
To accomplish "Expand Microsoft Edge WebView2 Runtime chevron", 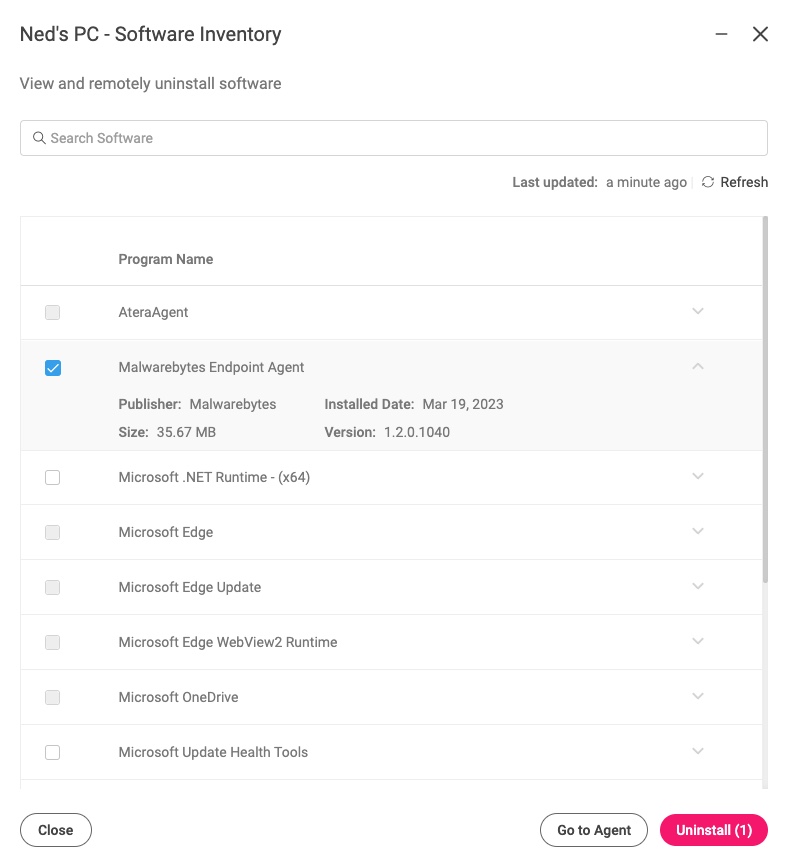I will point(698,641).
